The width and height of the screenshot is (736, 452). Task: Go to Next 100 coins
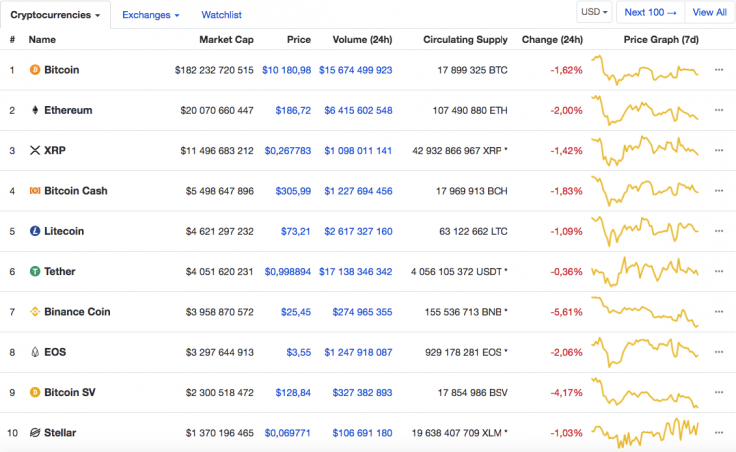(x=650, y=12)
